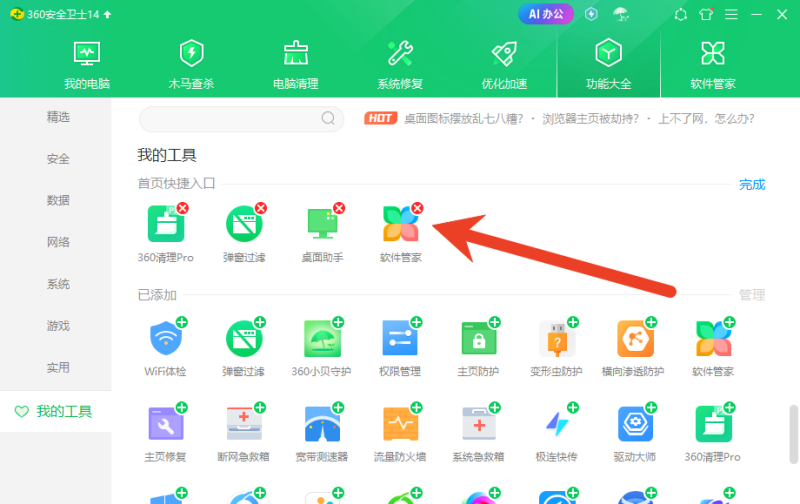Focus the tool search input field
Screen dimensions: 800x504
[x=241, y=119]
